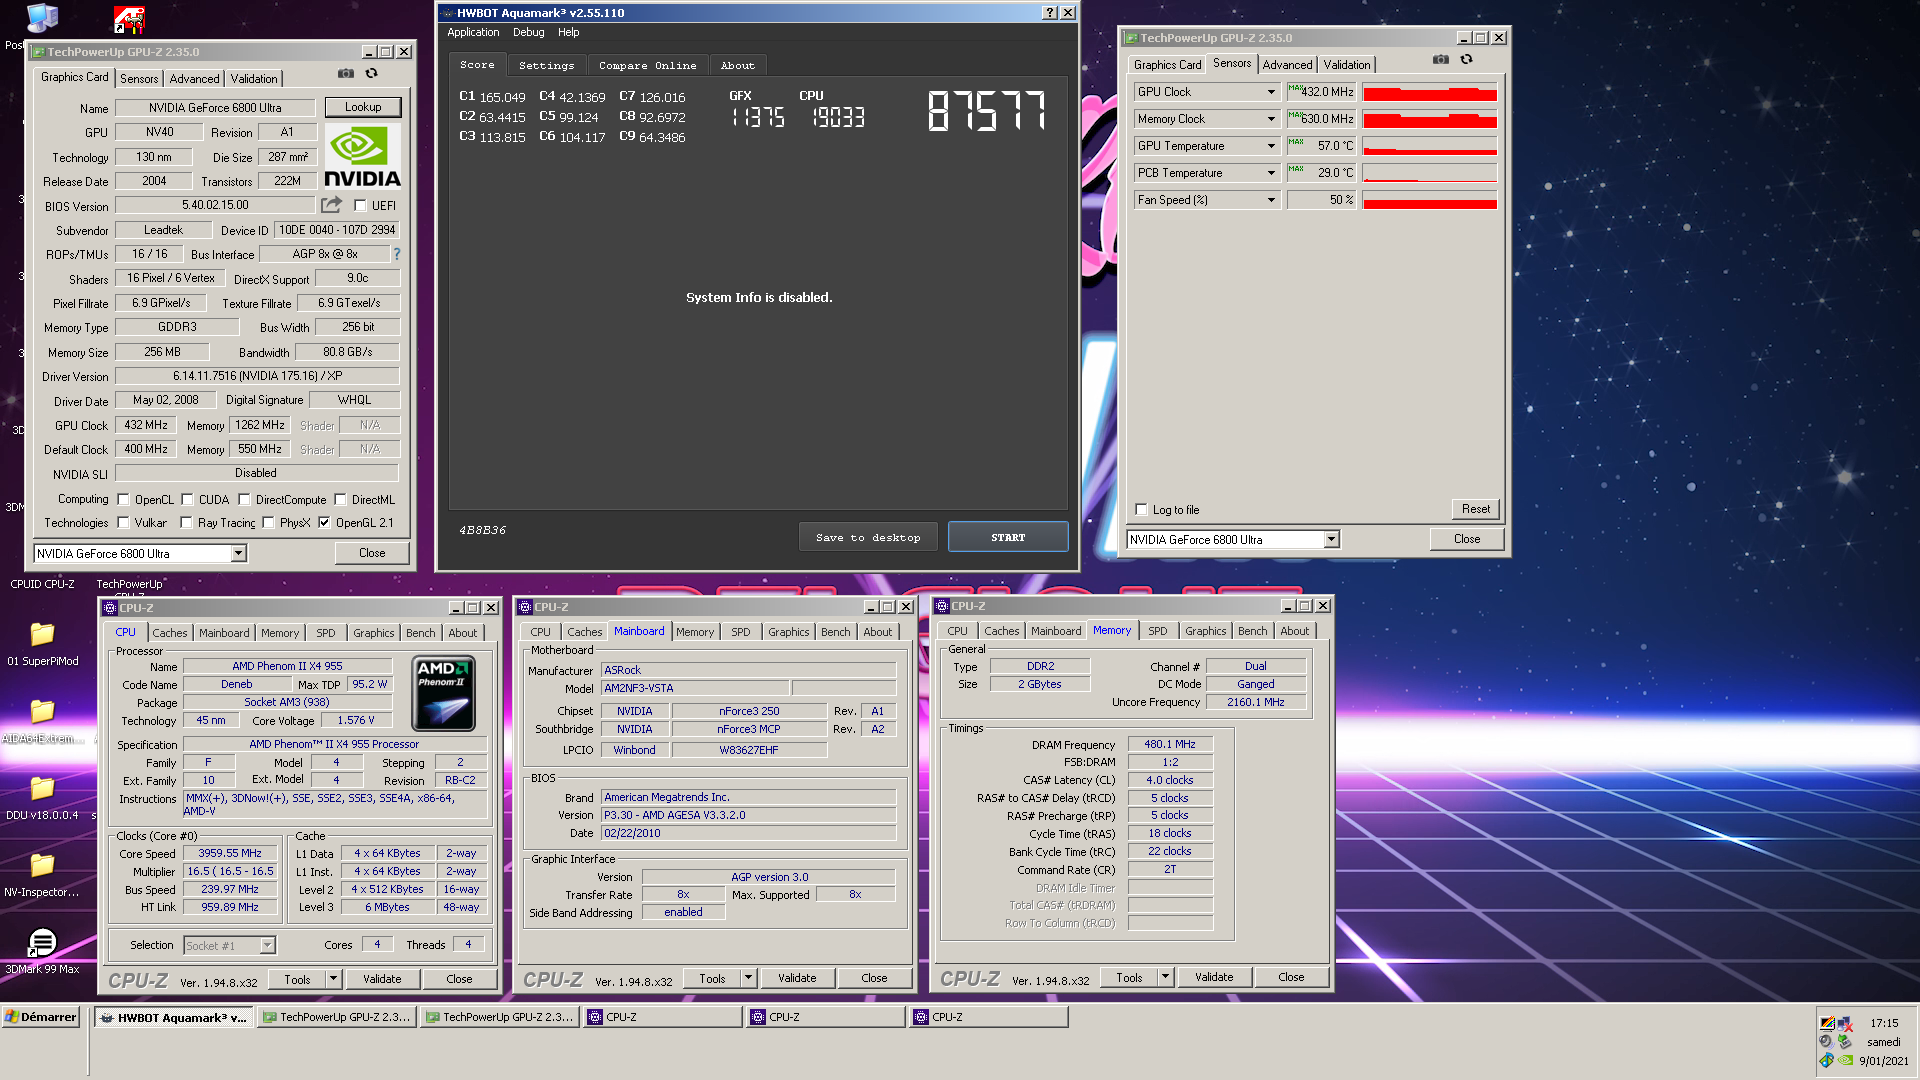
Task: Click Validate in CPU-Z Mainboard window
Action: 797,978
